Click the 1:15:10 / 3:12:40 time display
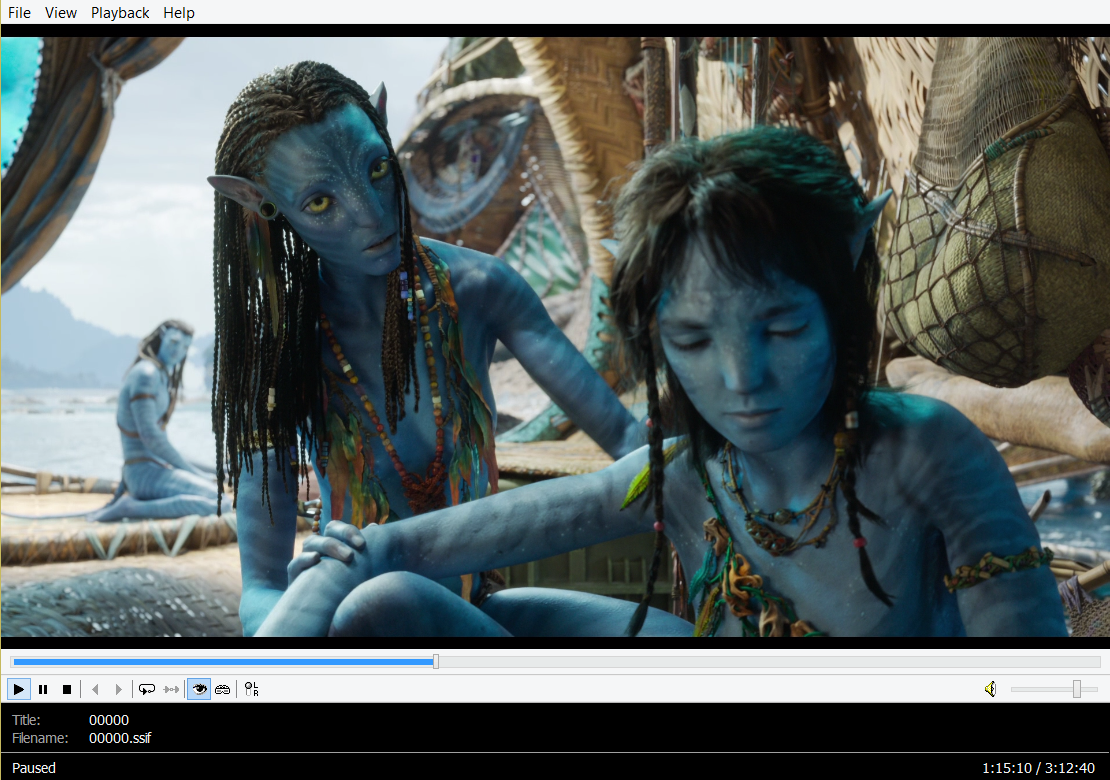The width and height of the screenshot is (1110, 780). [1039, 768]
